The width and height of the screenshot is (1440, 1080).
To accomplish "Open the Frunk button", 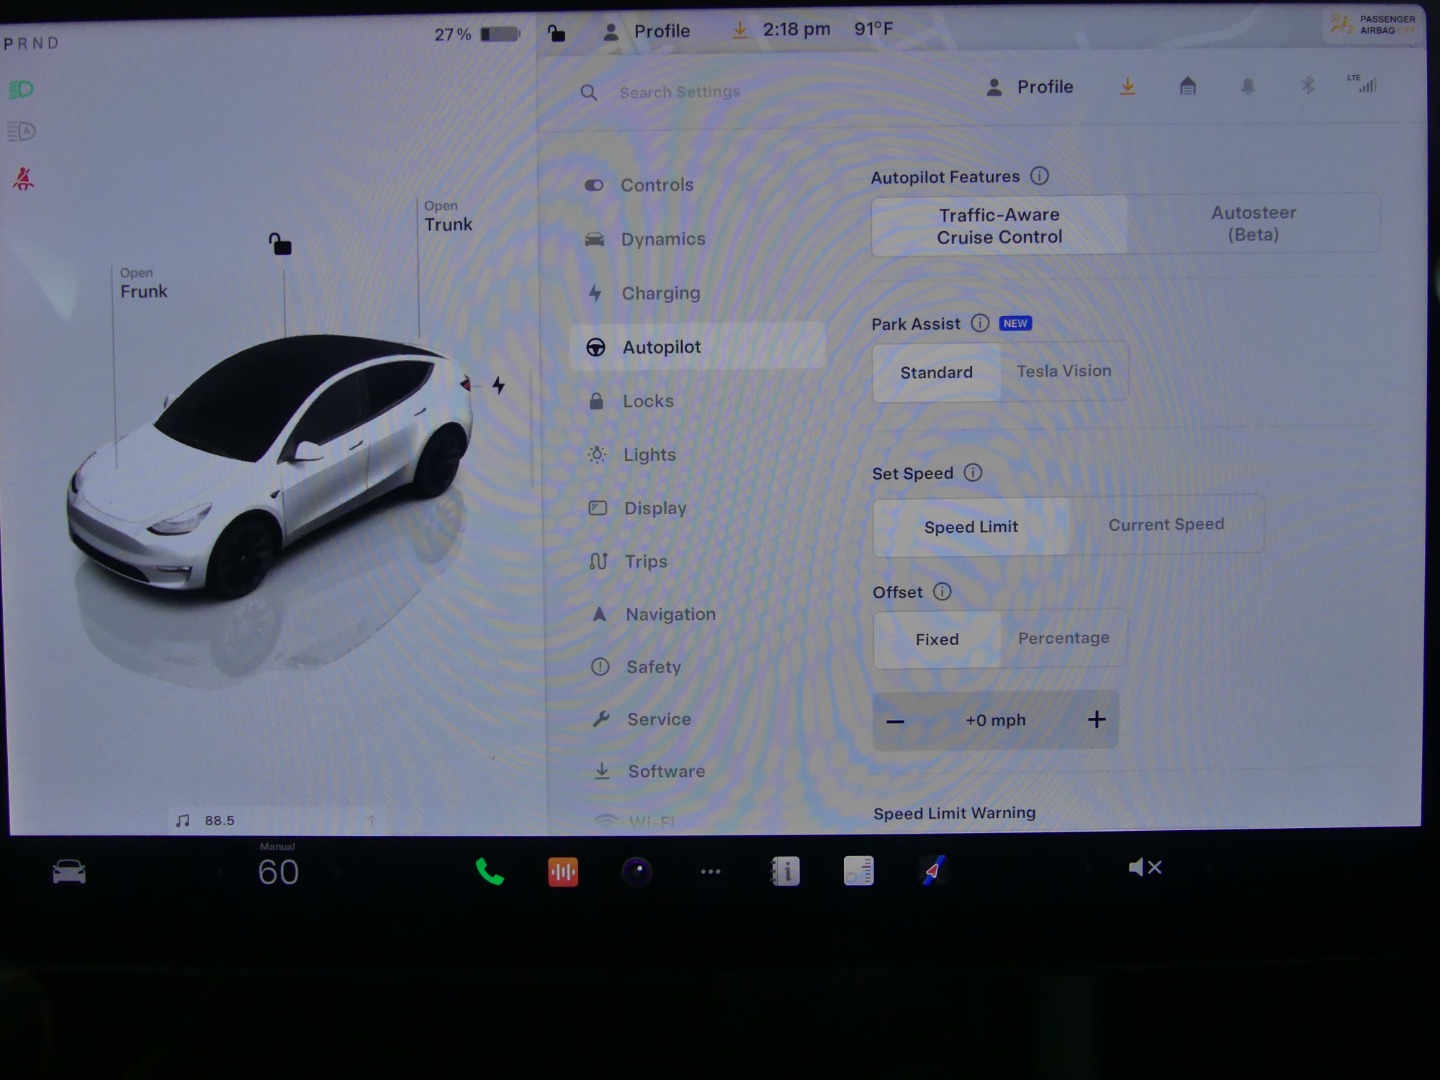I will [143, 284].
